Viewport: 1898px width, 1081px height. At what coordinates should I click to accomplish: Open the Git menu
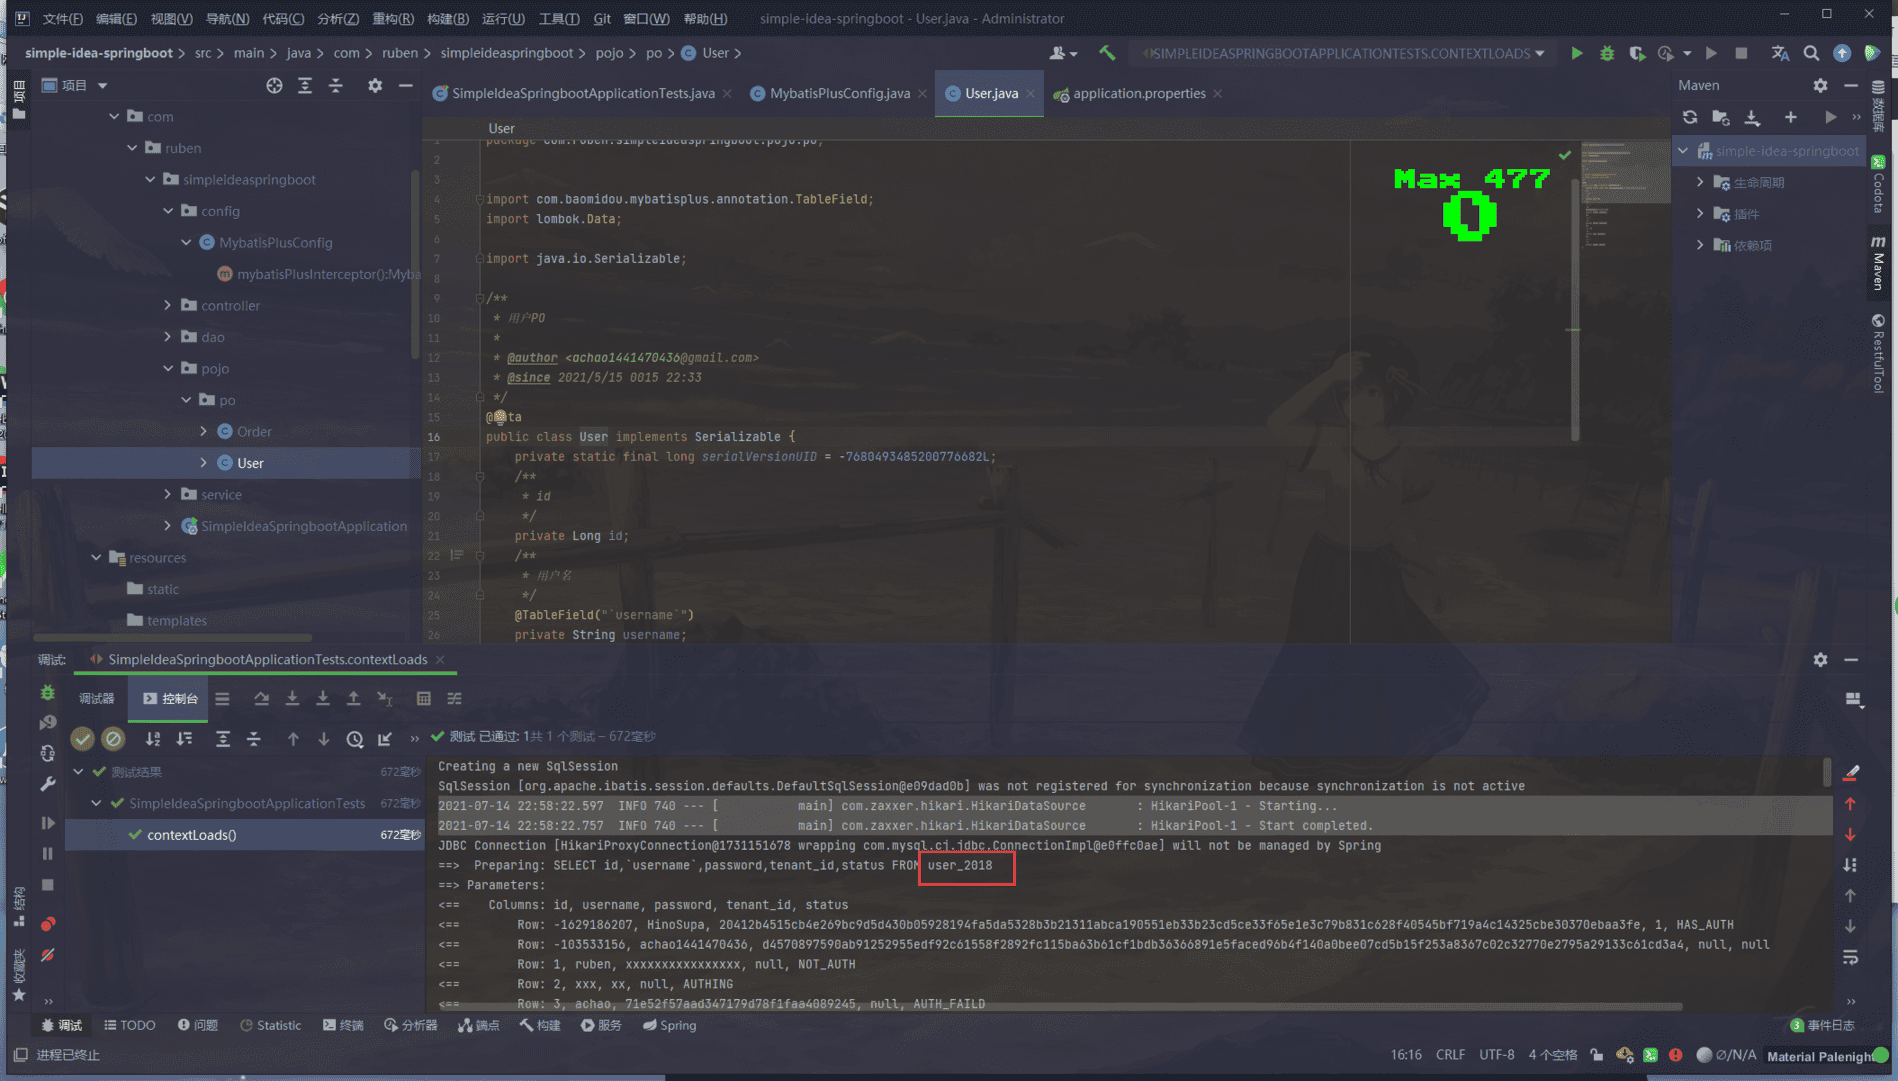[601, 18]
